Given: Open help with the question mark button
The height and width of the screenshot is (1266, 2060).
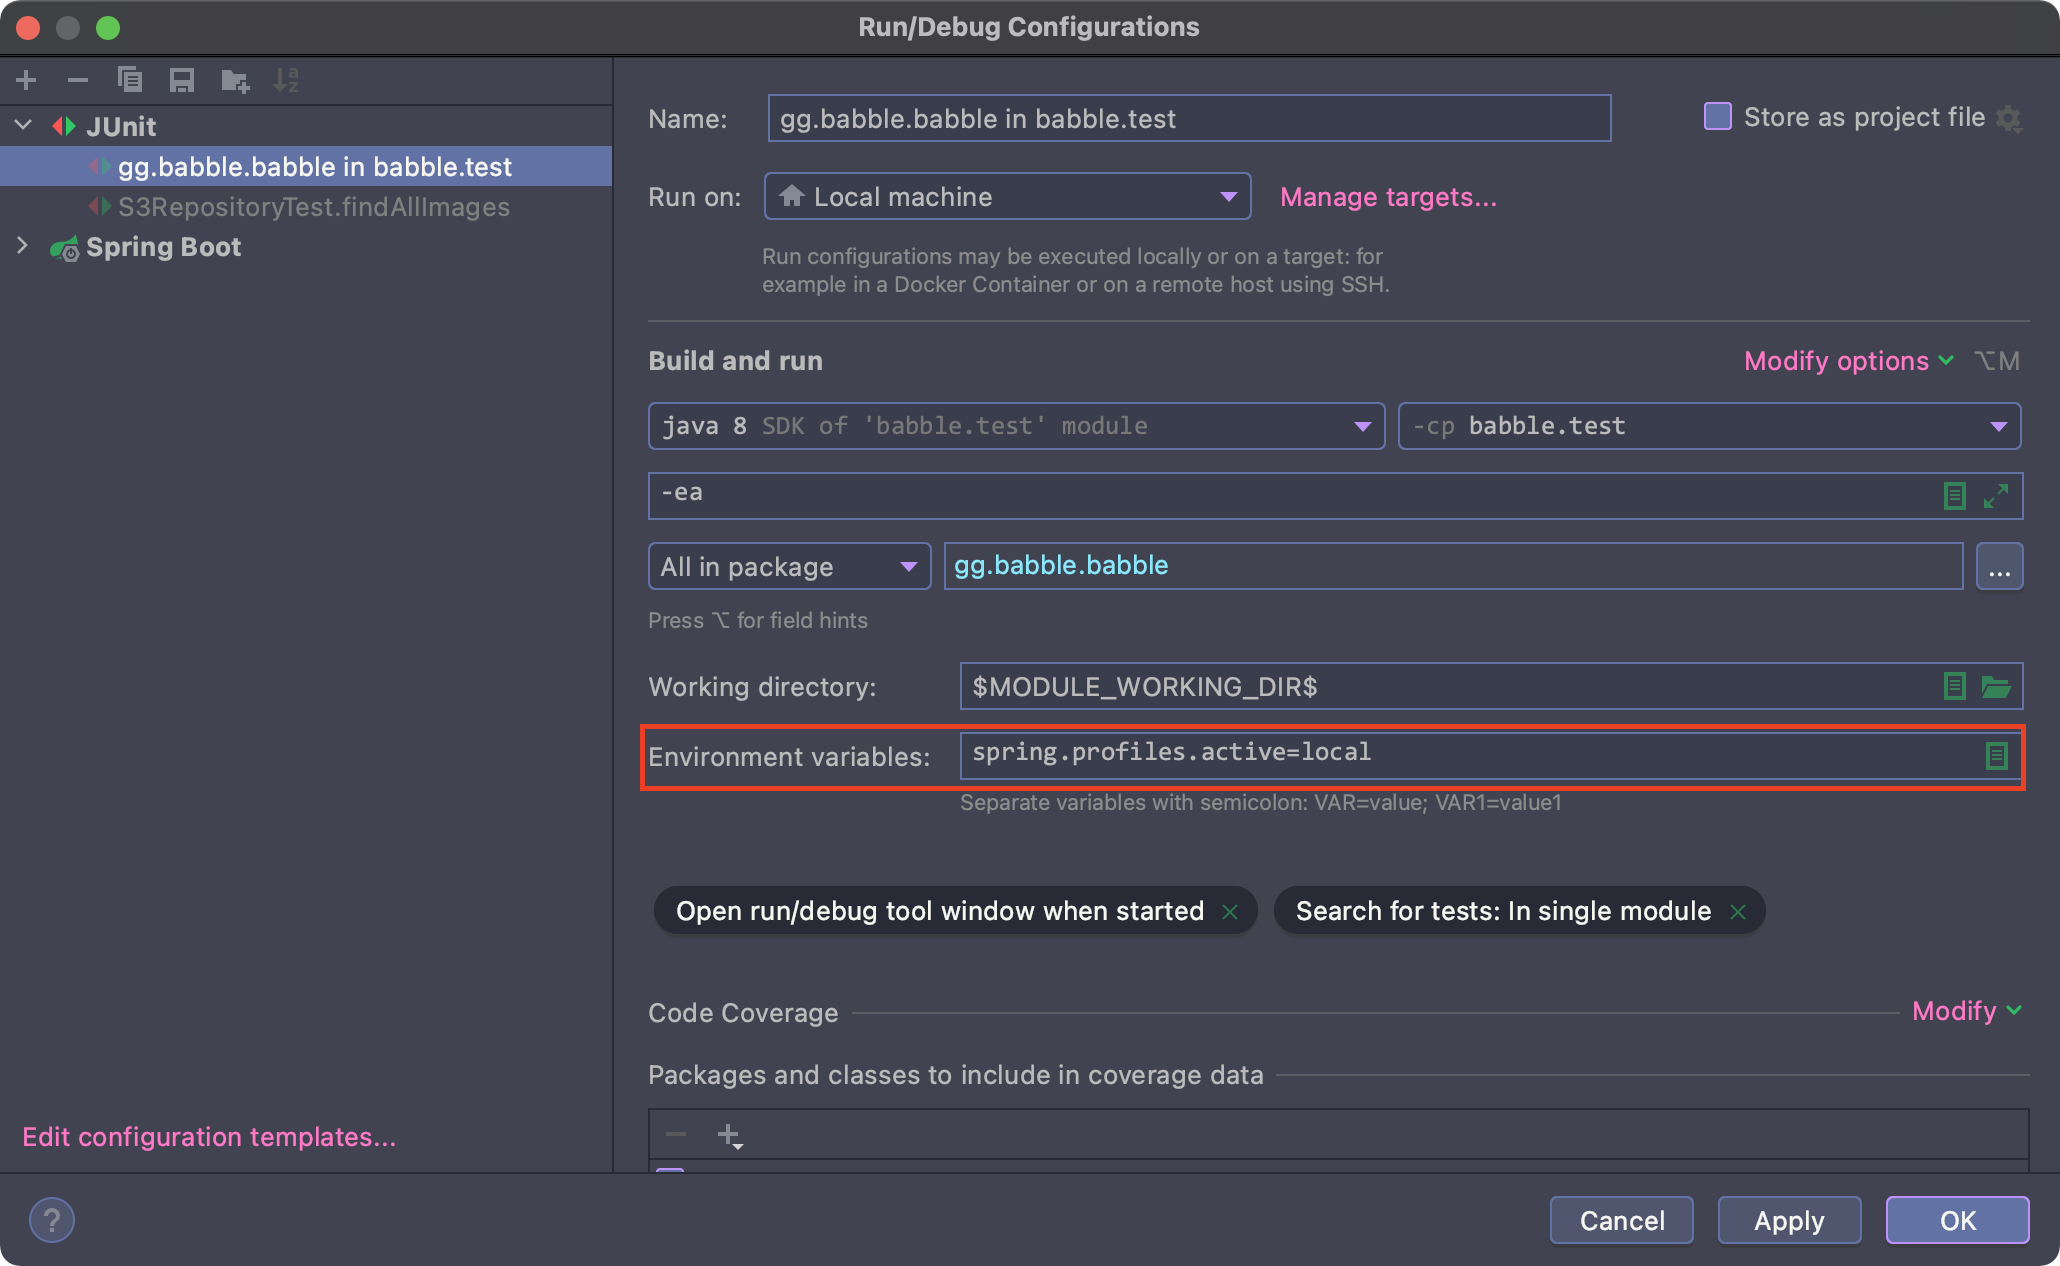Looking at the screenshot, I should [x=52, y=1220].
